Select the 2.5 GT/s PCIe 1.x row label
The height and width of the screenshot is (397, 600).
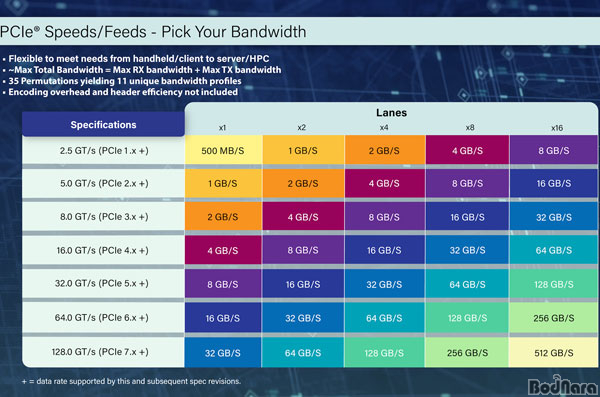point(104,150)
